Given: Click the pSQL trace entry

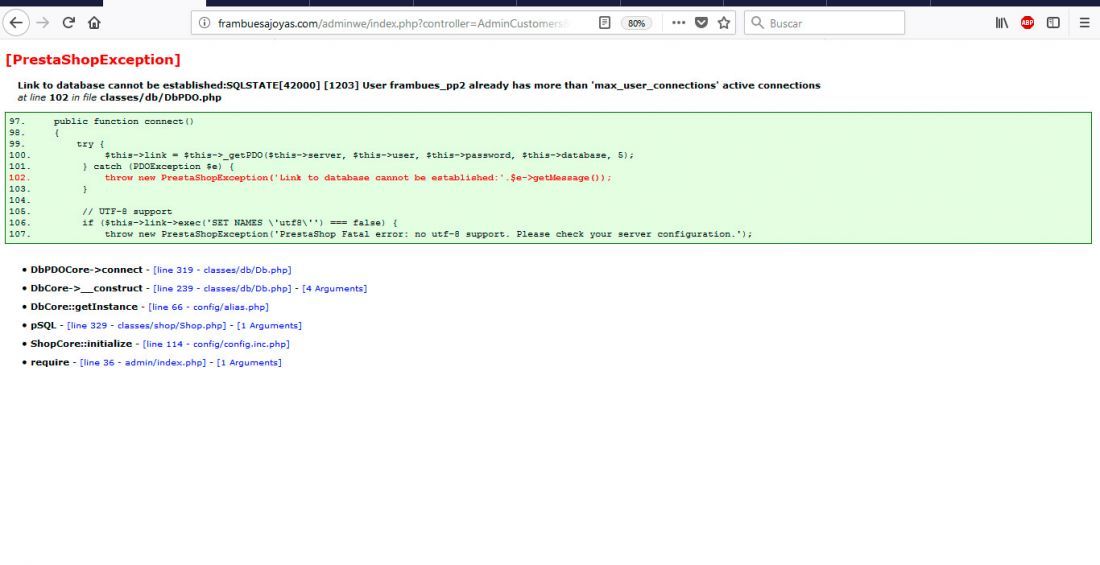Looking at the screenshot, I should click(x=43, y=326).
